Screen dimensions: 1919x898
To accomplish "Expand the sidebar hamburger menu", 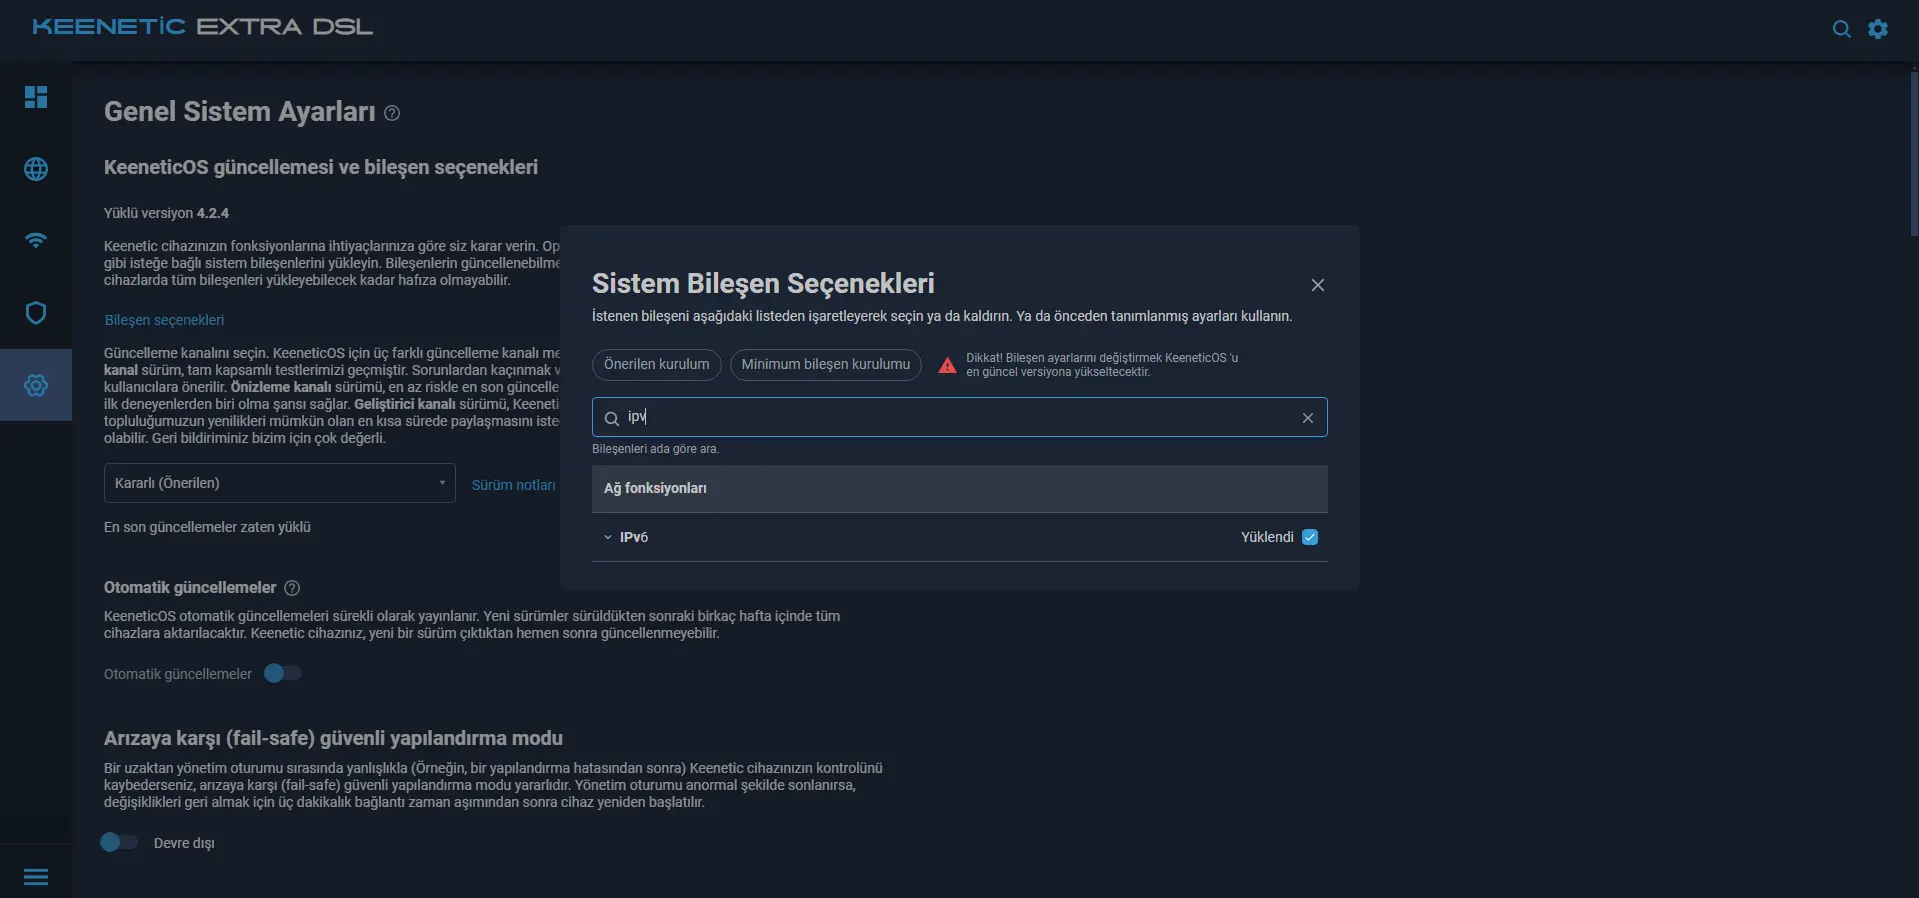I will click(36, 877).
